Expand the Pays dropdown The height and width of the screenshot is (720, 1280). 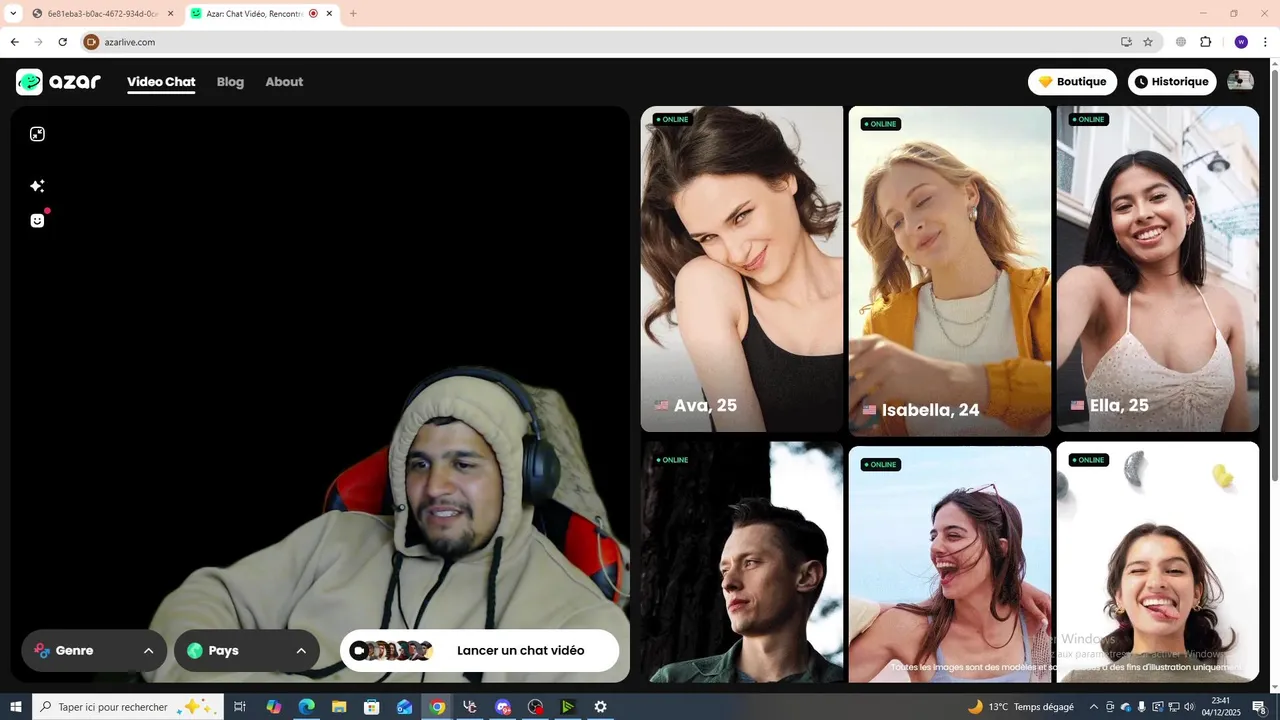point(247,651)
